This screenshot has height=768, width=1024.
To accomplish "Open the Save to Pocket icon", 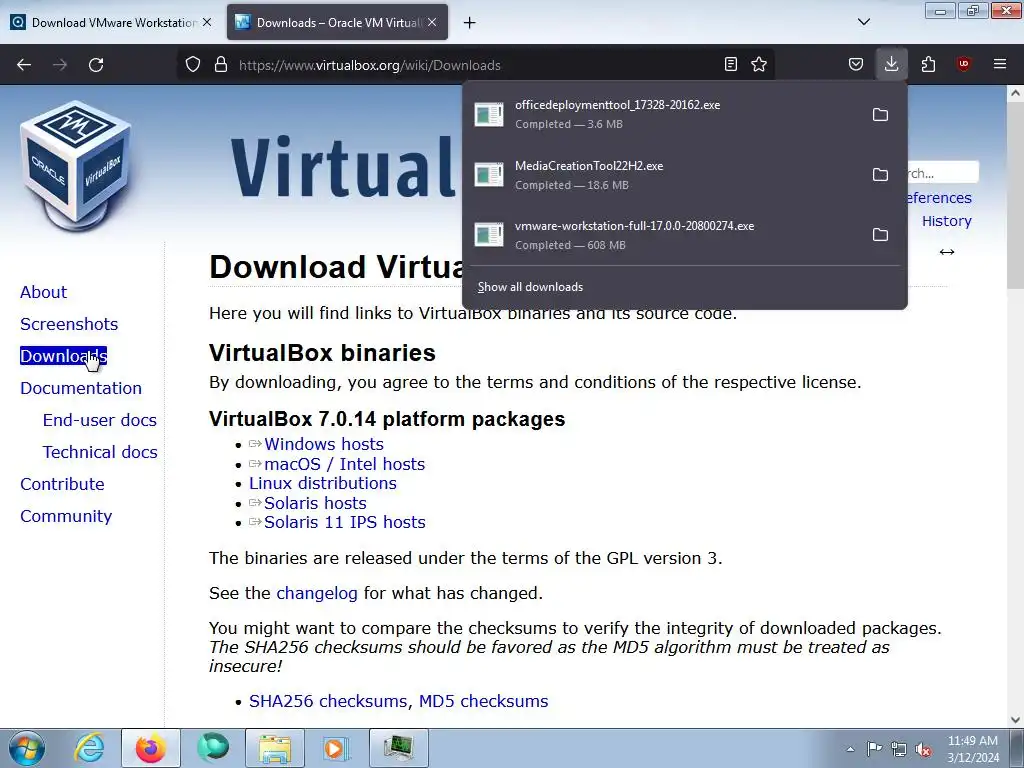I will pos(856,64).
